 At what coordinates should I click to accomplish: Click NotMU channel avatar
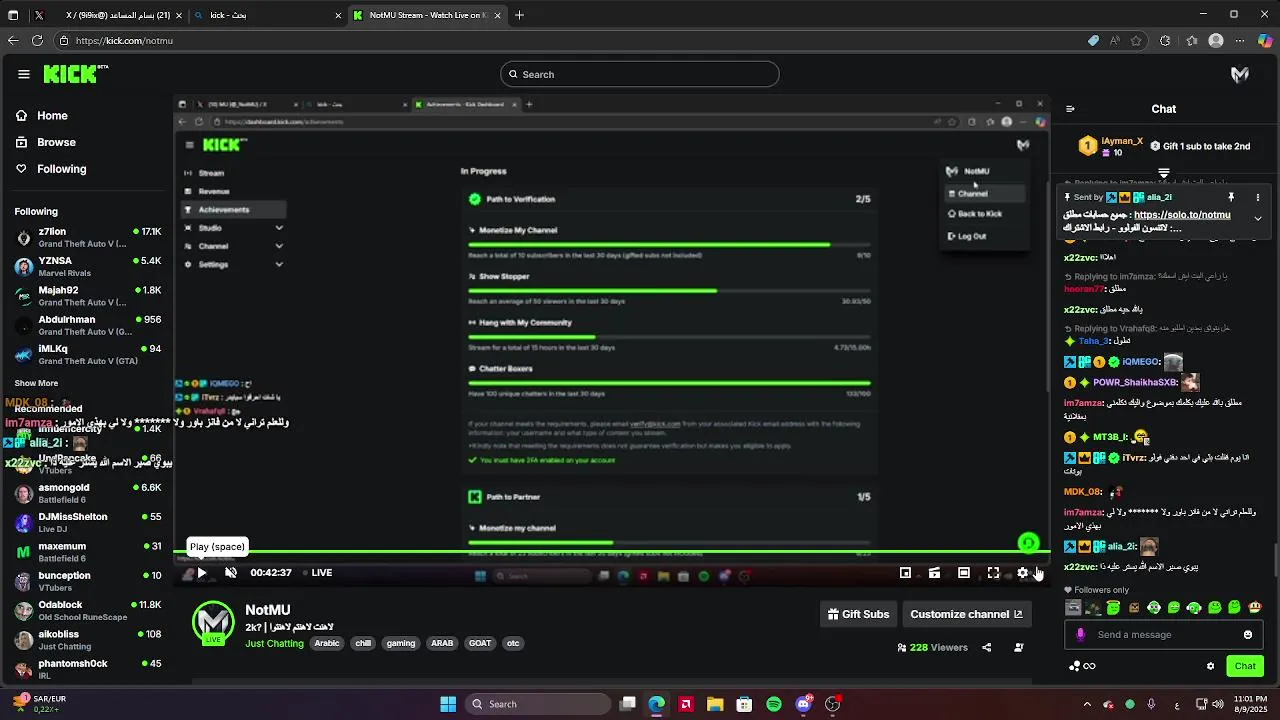213,622
